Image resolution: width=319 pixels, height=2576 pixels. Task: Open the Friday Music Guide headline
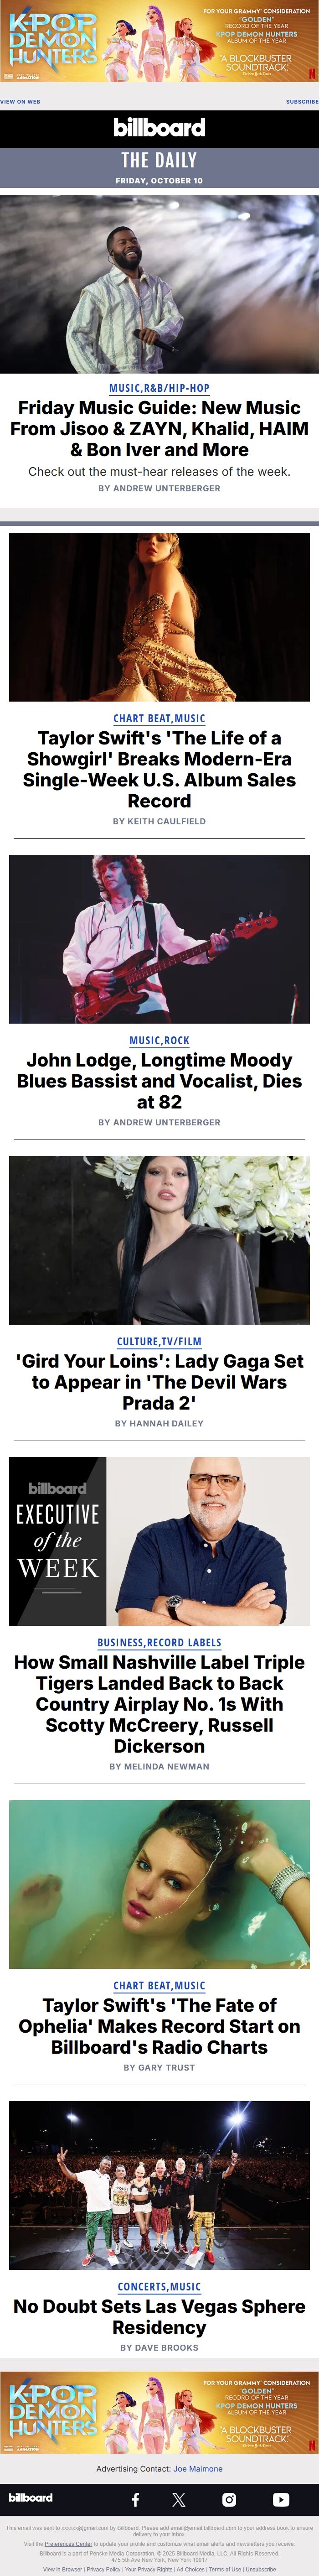159,428
